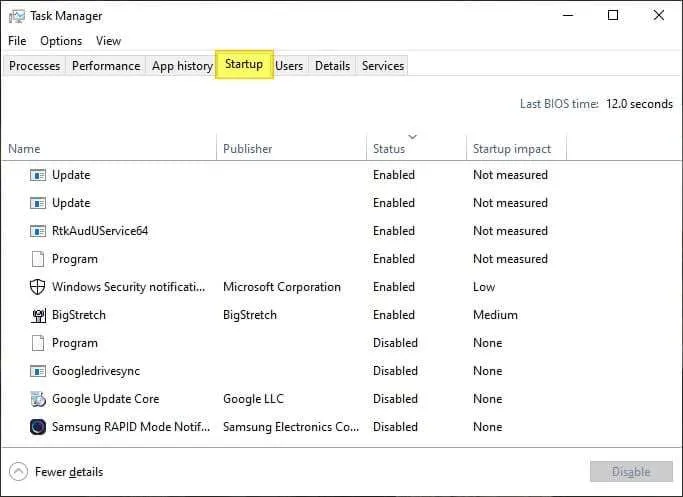683x497 pixels.
Task: Click the BigStretch publisher cell
Action: (250, 315)
